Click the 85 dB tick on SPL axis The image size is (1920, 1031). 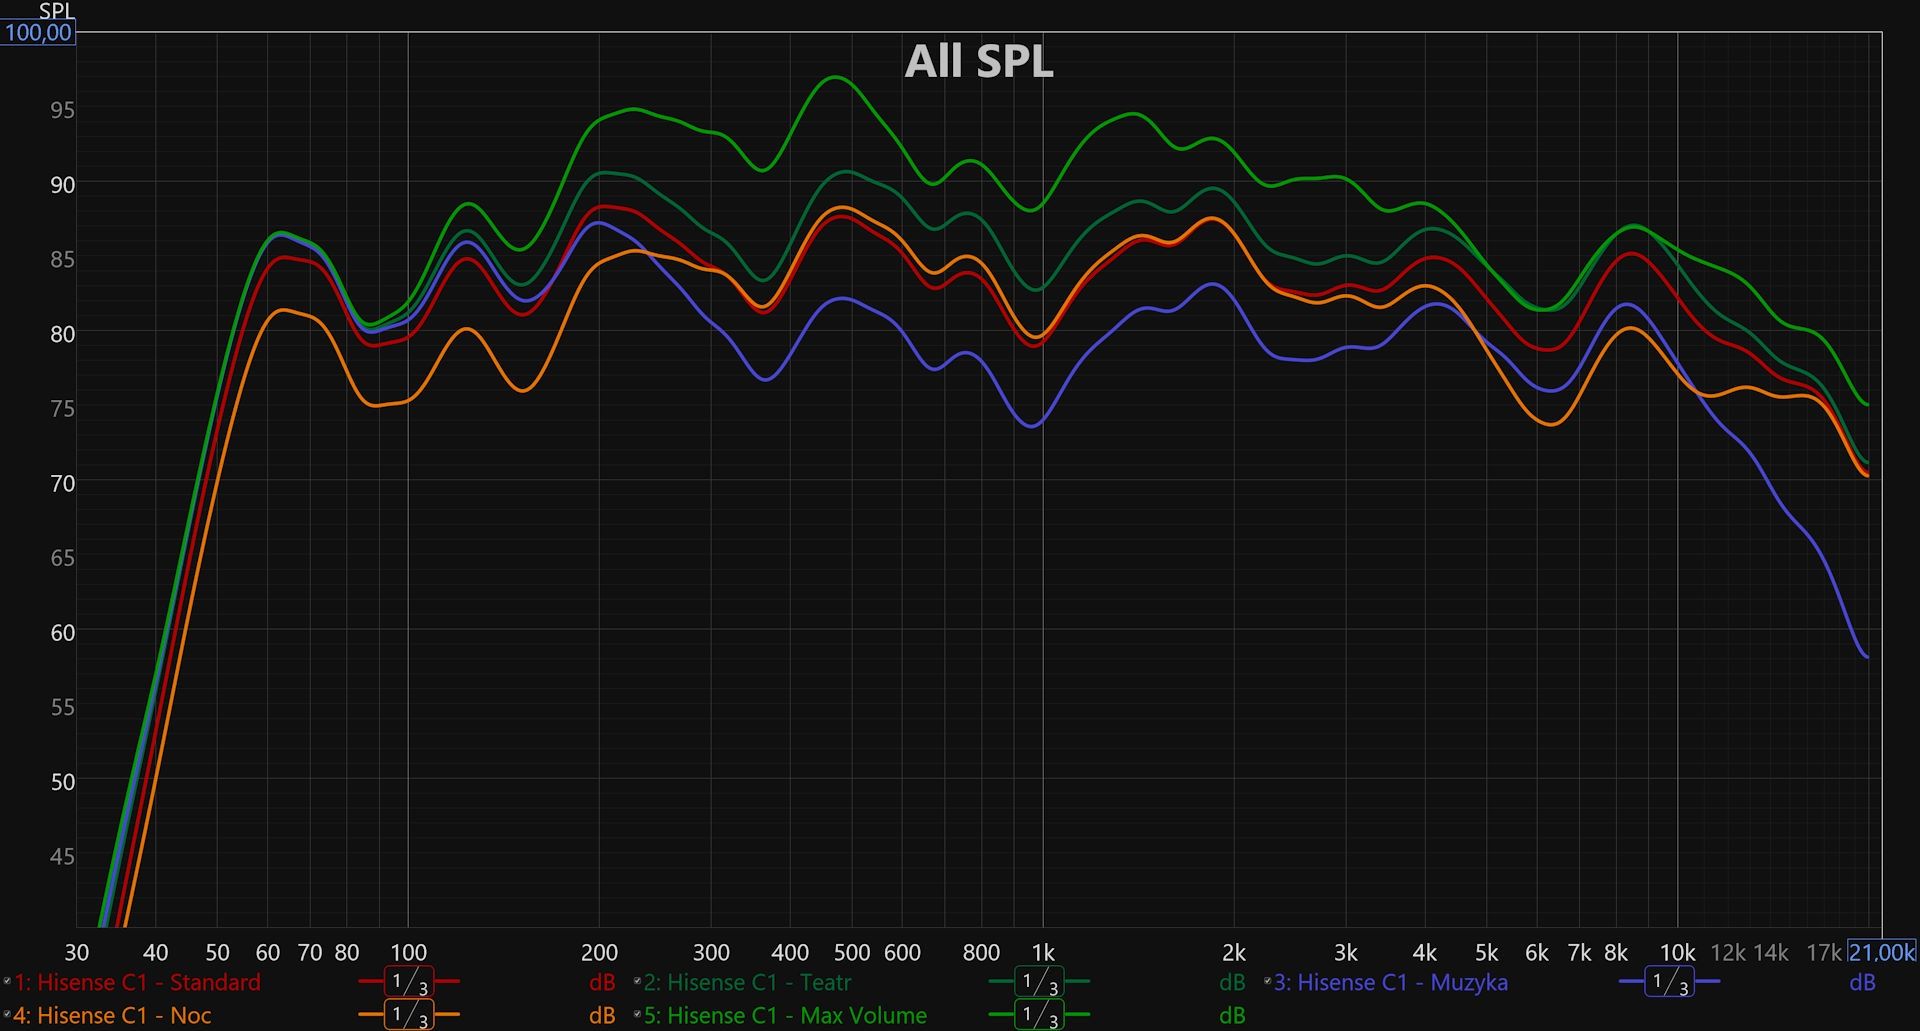click(62, 259)
